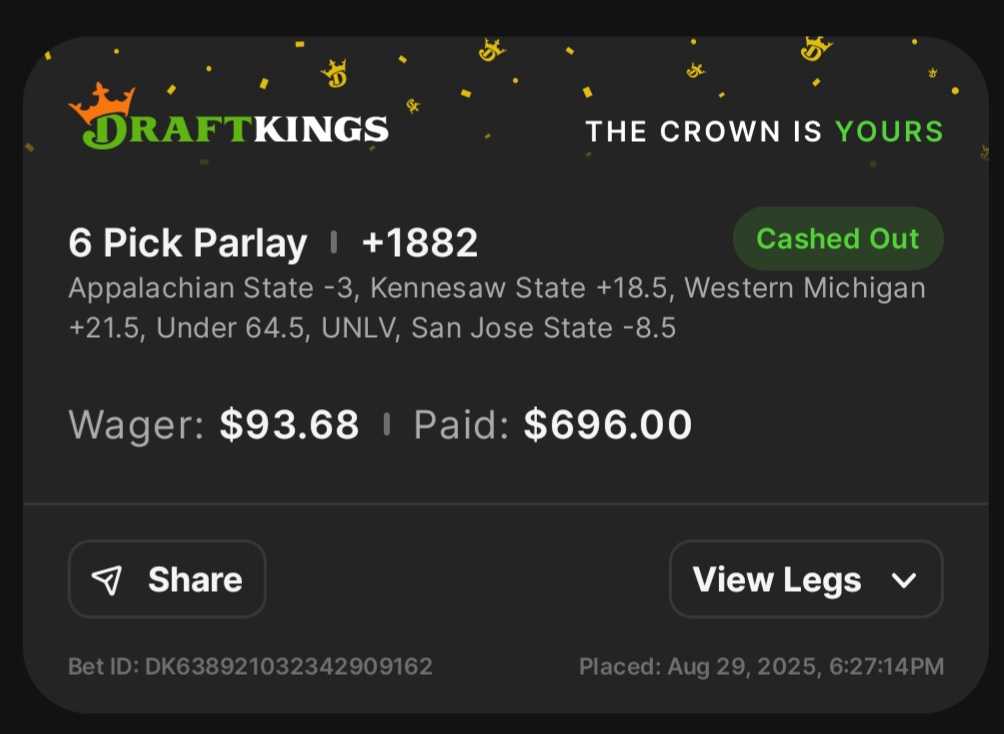This screenshot has height=734, width=1004.
Task: Click the green YOURS word in the banner
Action: coord(889,131)
